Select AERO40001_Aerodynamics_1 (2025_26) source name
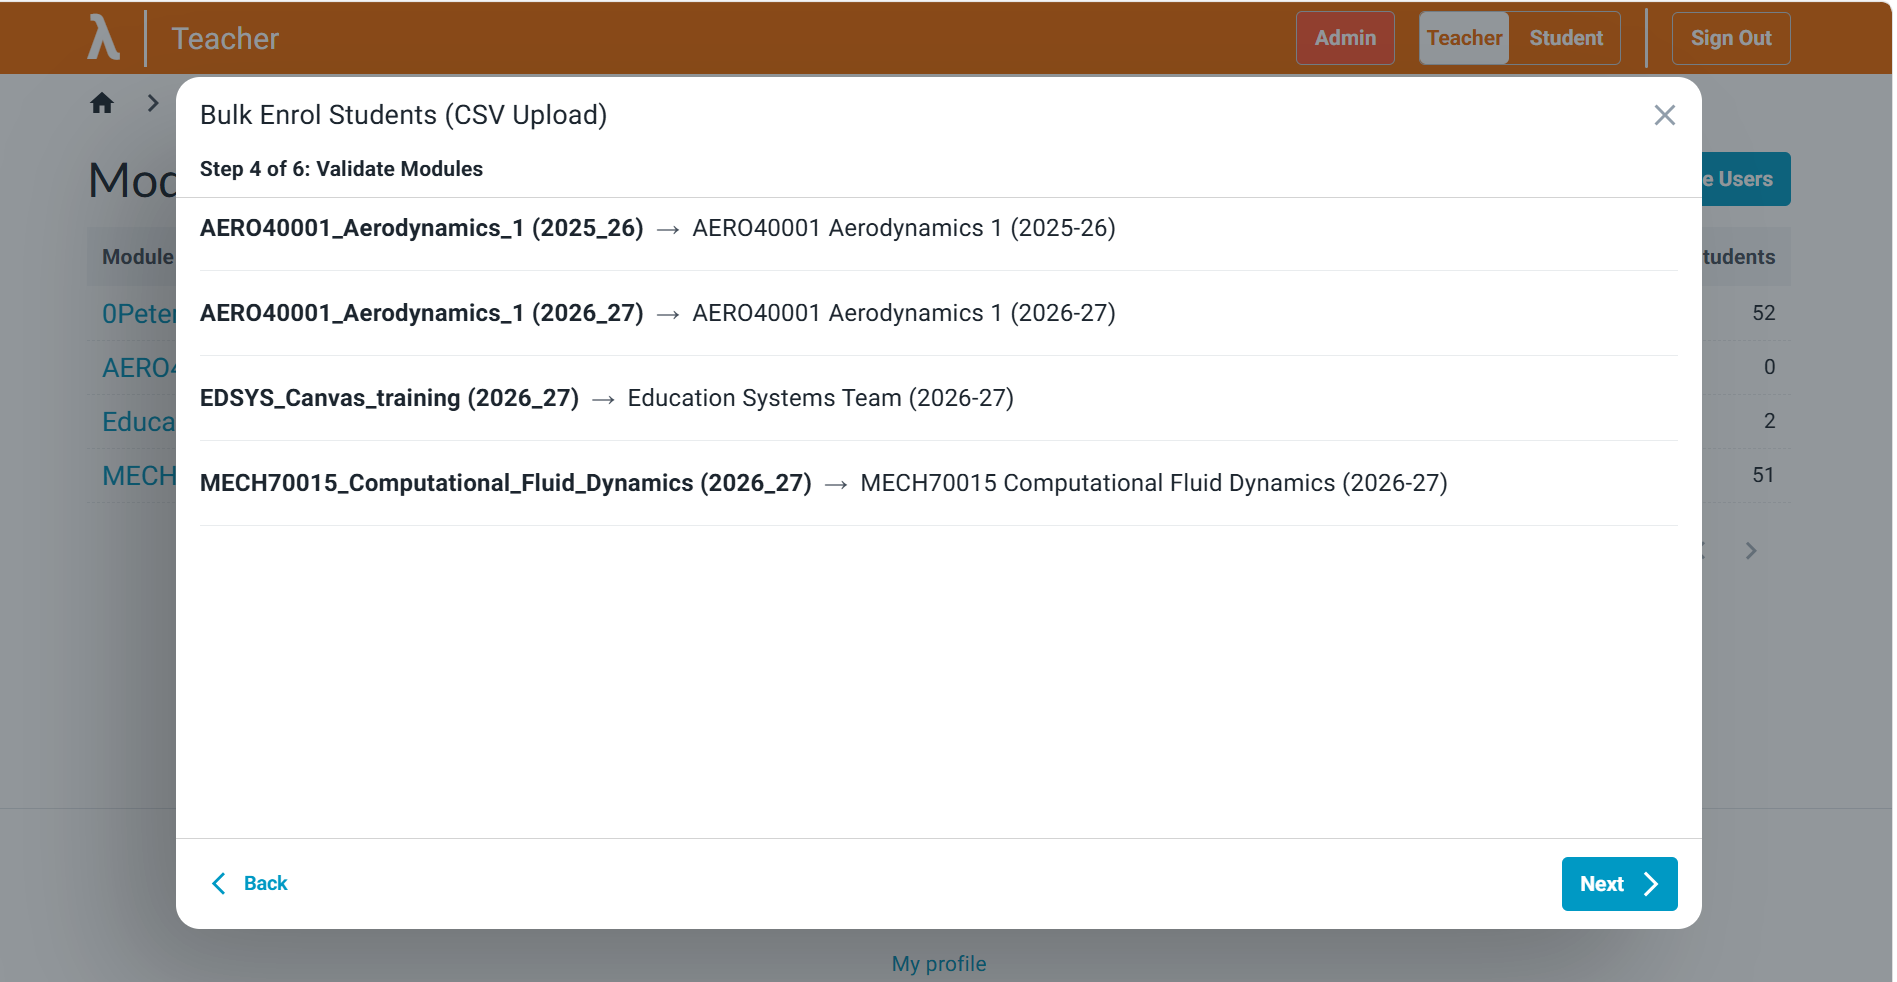 422,228
